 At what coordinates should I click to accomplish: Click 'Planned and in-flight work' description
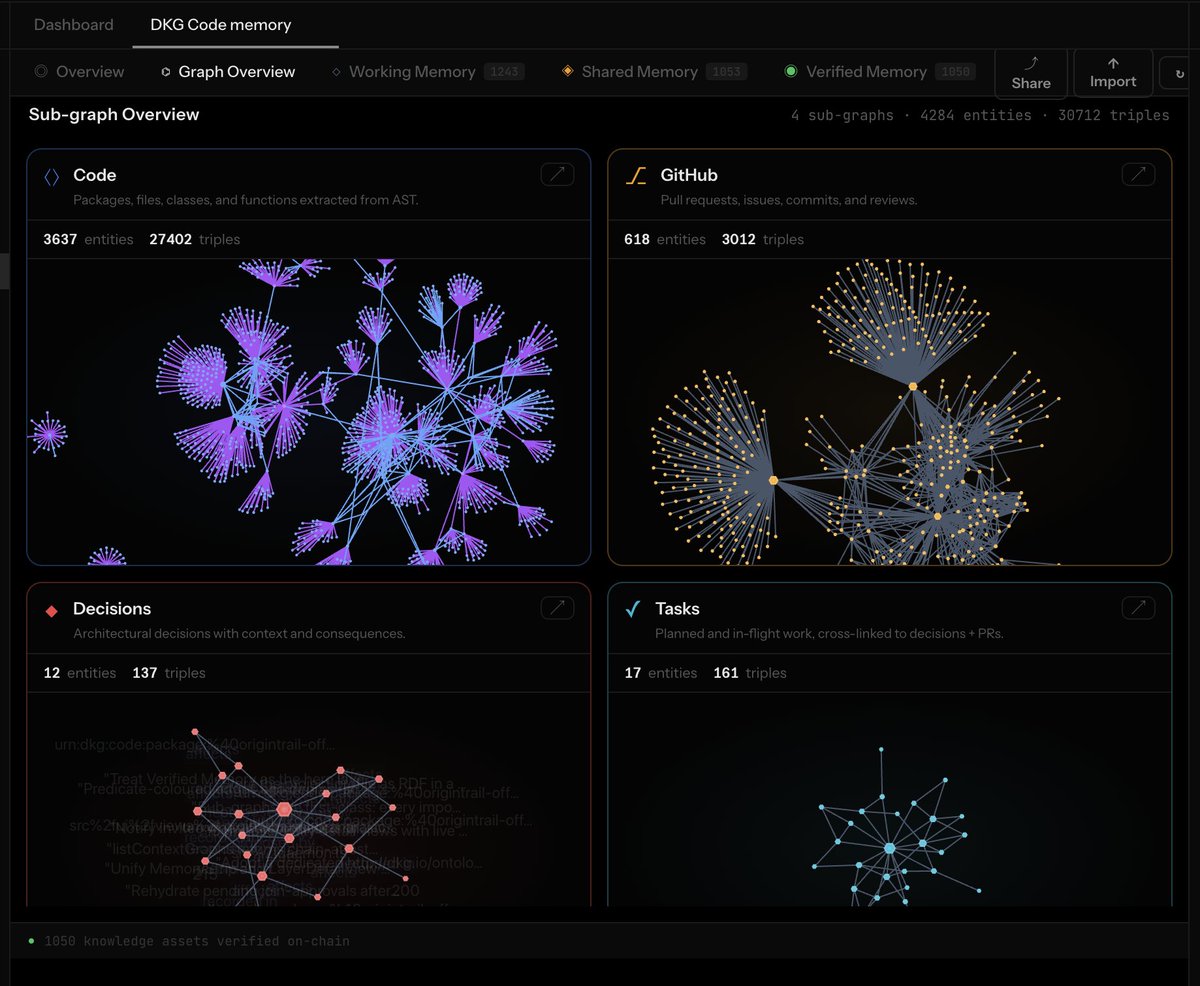[829, 634]
